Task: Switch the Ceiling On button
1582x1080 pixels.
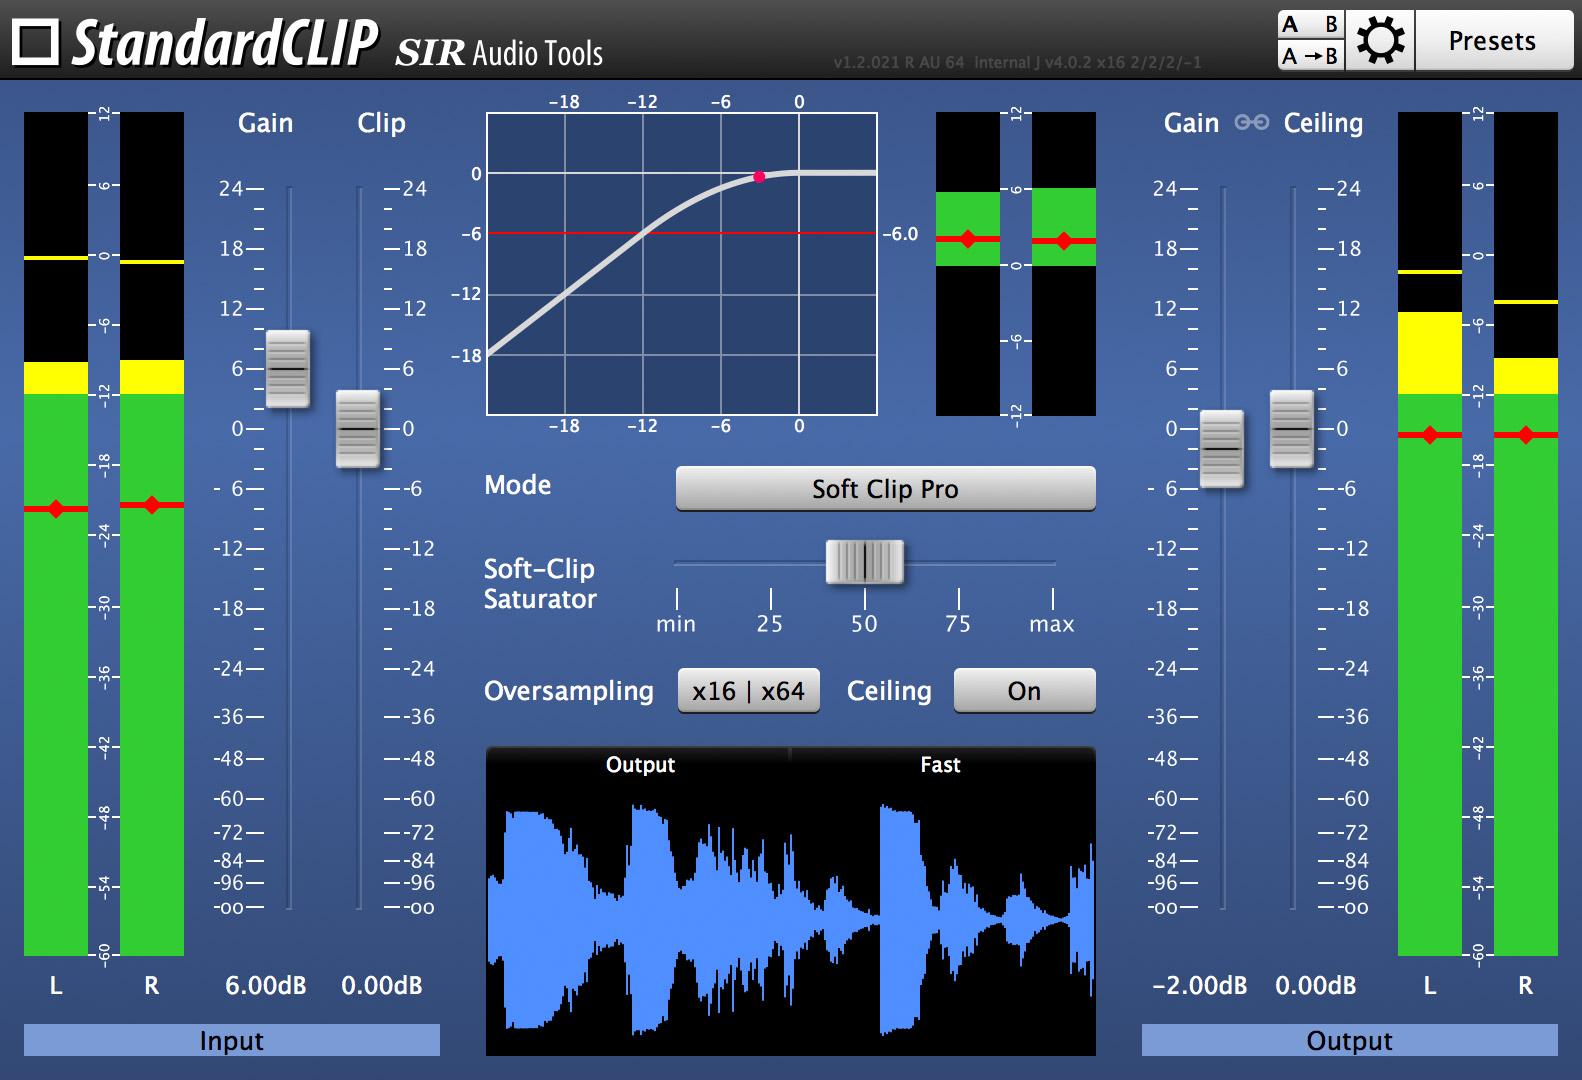Action: tap(1024, 691)
